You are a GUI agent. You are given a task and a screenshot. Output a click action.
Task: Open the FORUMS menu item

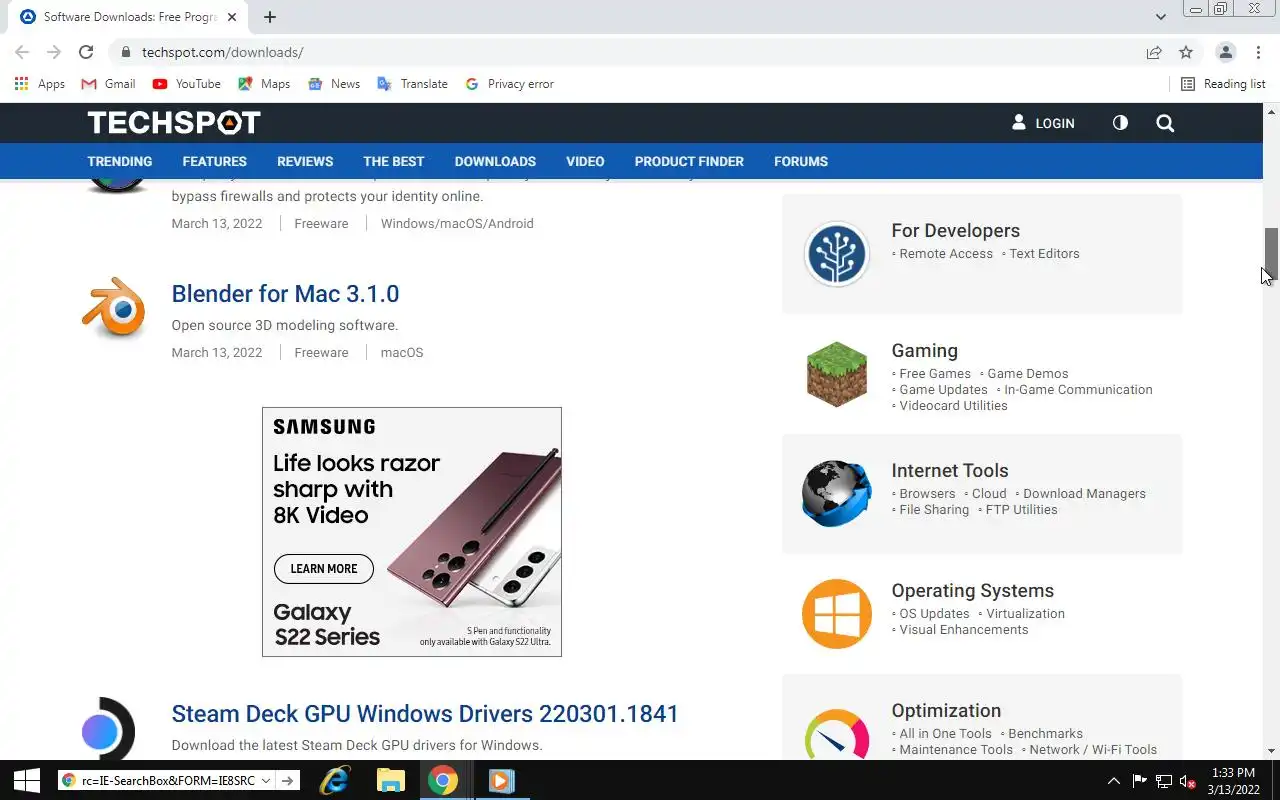coord(801,161)
